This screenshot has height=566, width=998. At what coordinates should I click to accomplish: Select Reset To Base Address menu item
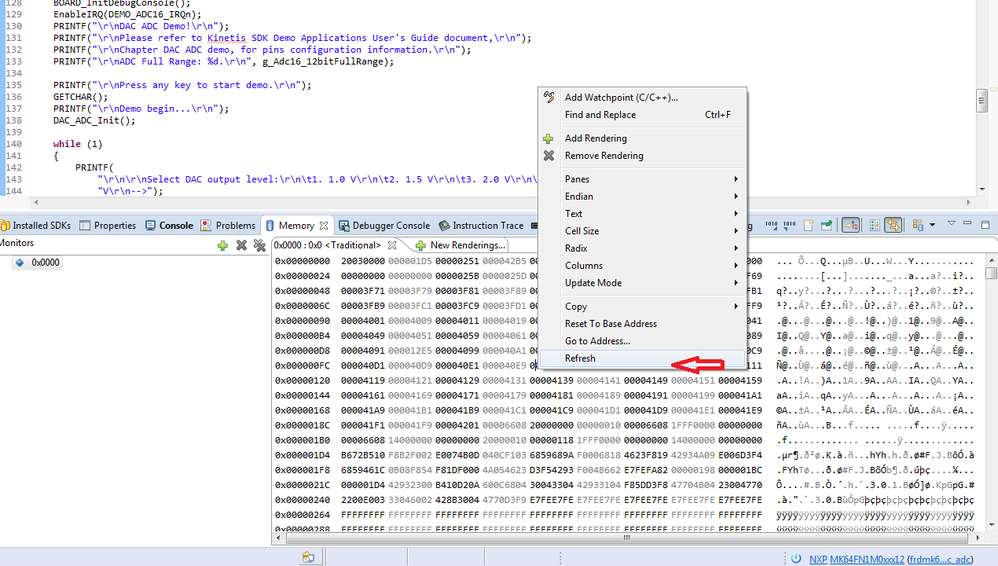(x=642, y=323)
